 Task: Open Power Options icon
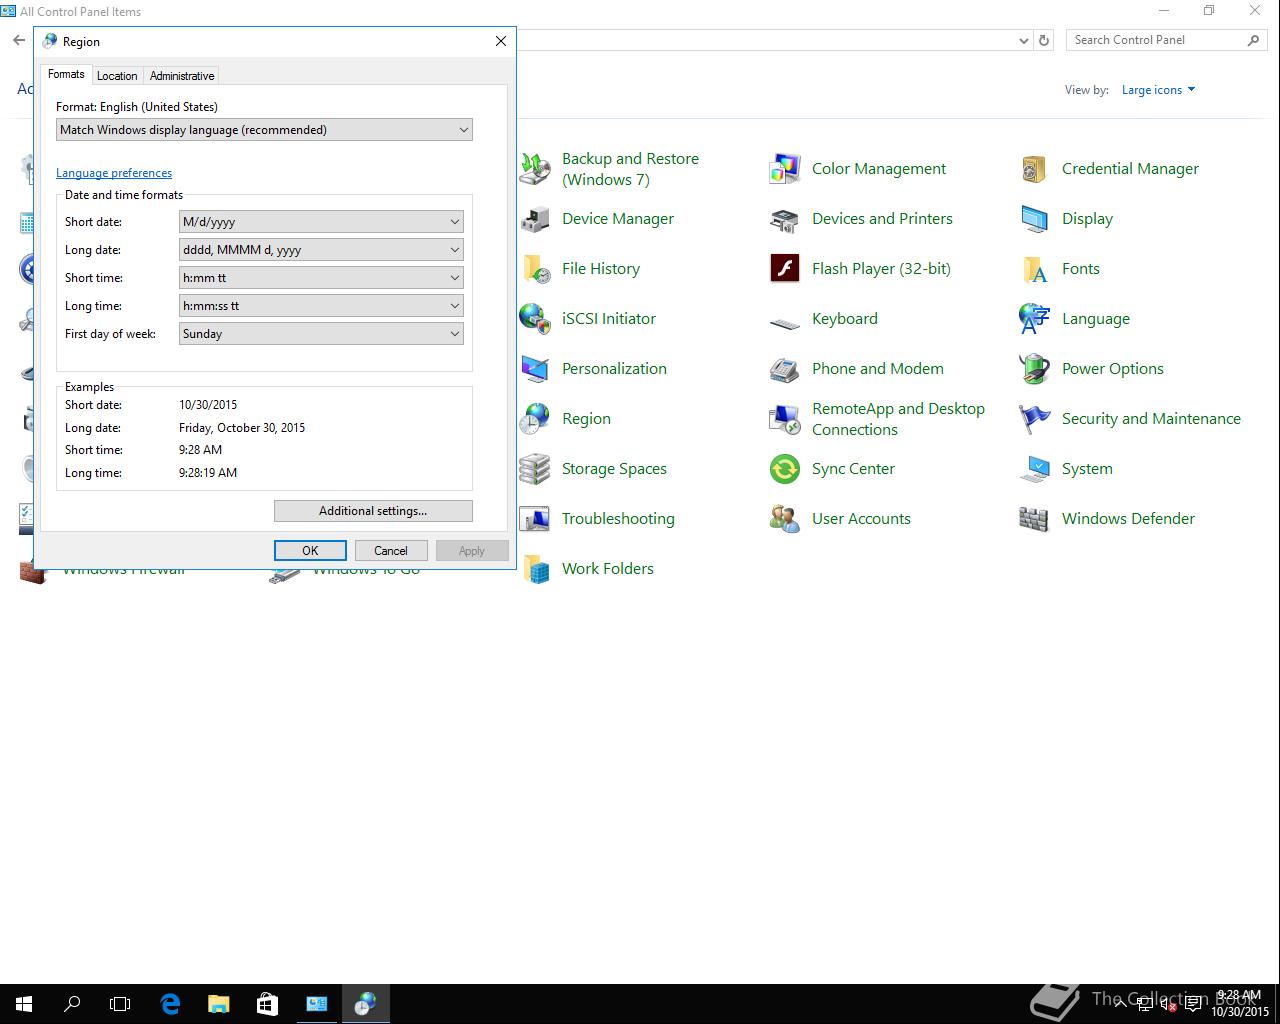(x=1035, y=369)
